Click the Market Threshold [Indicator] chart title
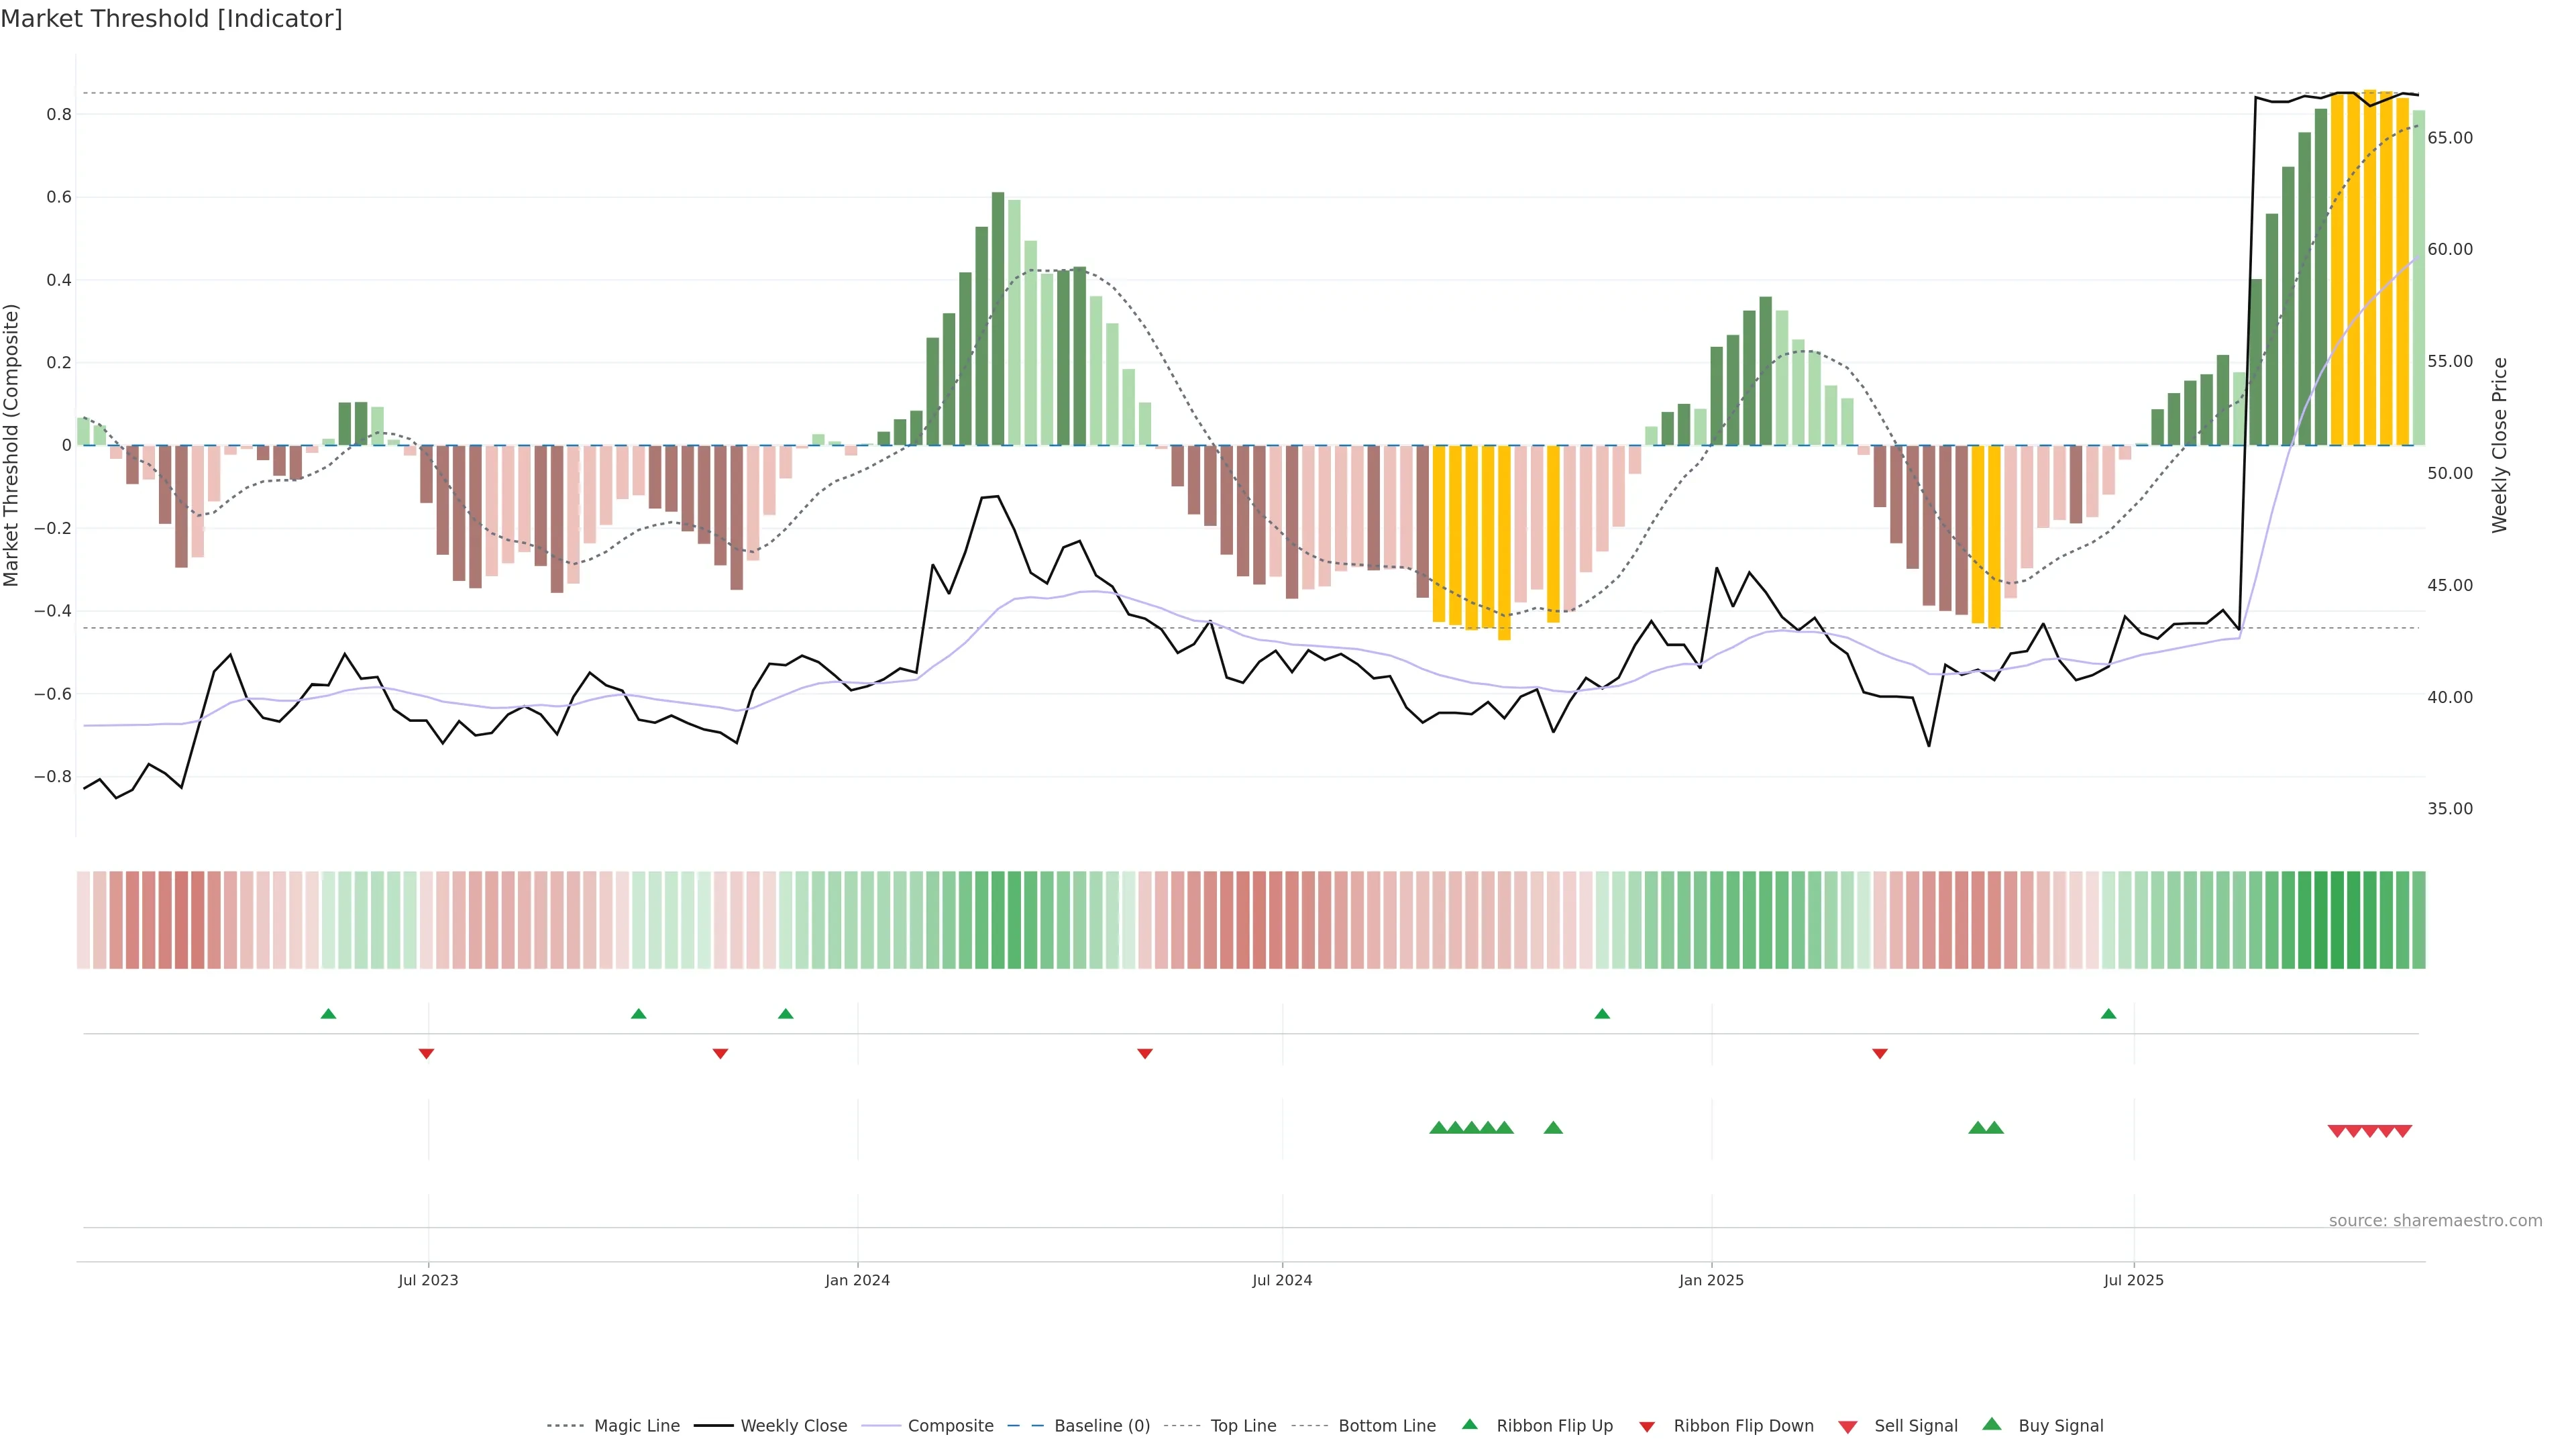This screenshot has width=2576, height=1449. point(171,19)
